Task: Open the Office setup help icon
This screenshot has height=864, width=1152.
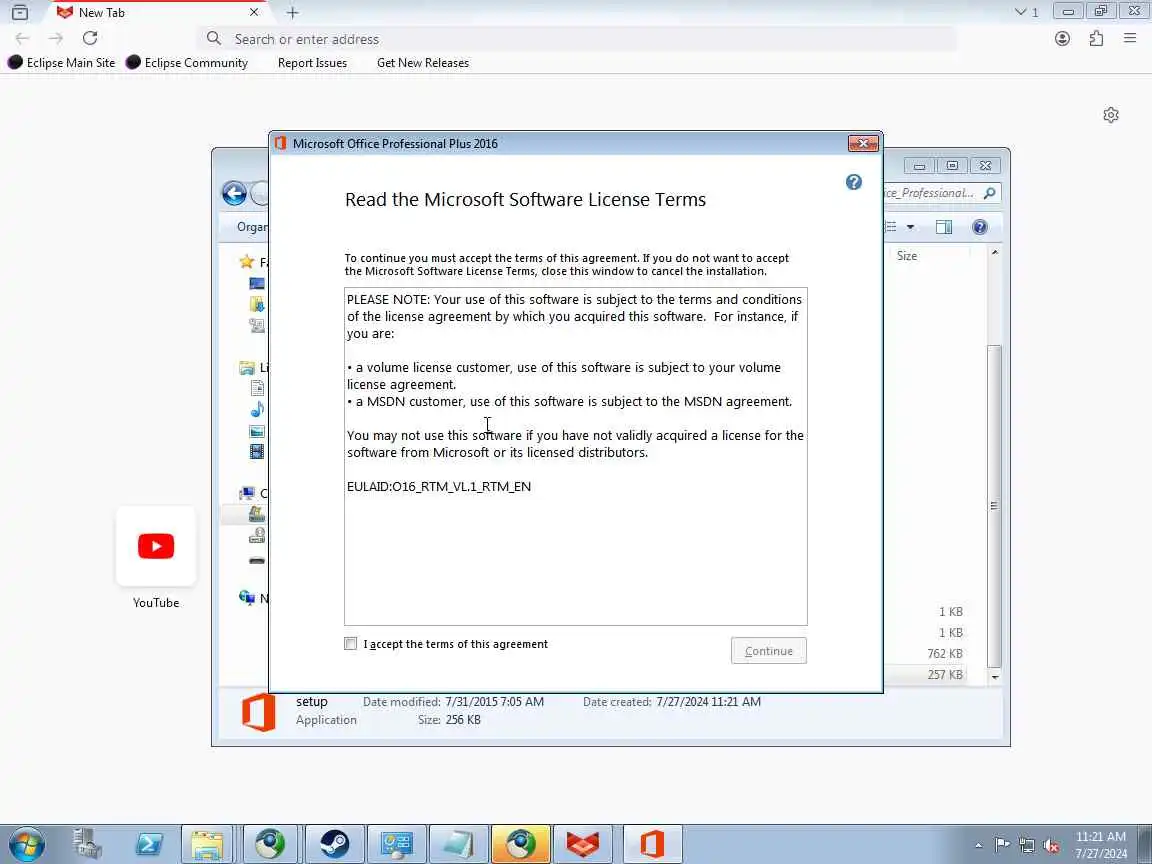Action: (x=853, y=182)
